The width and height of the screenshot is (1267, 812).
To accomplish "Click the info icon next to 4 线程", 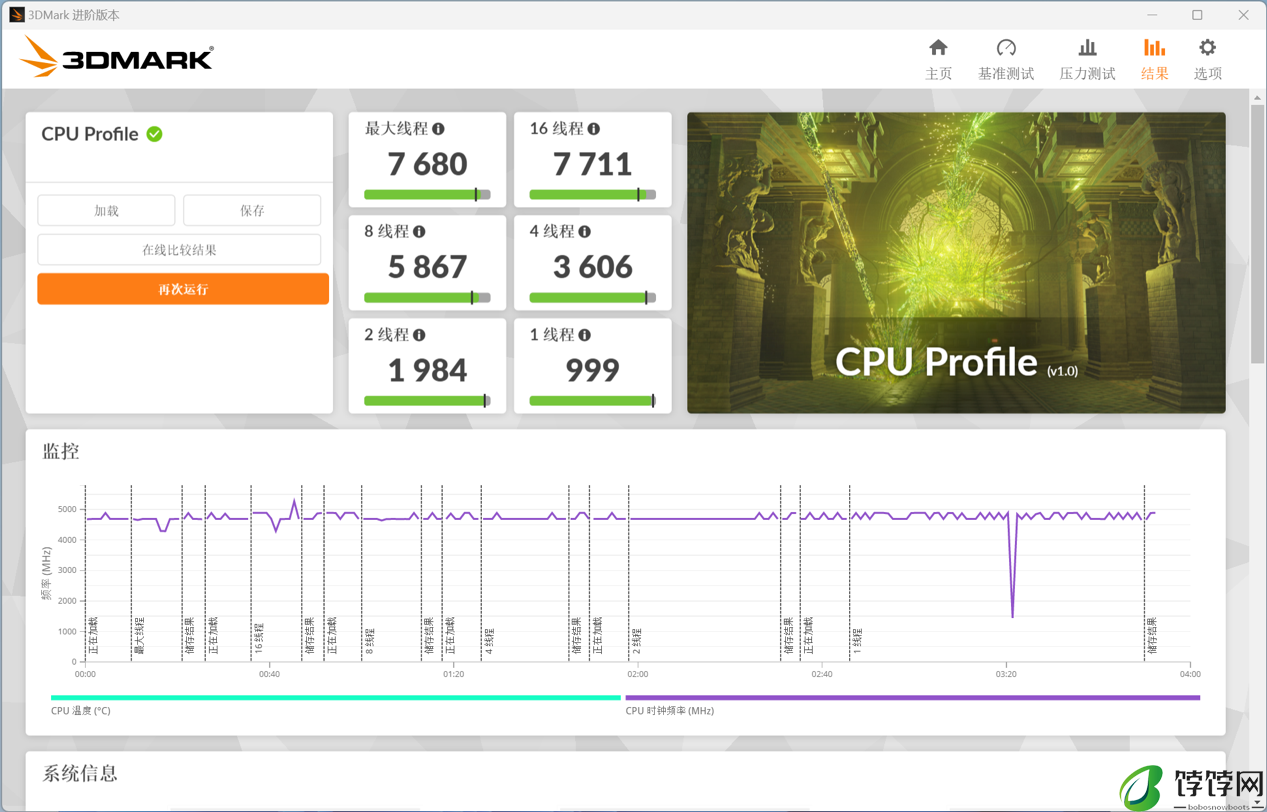I will click(x=585, y=232).
